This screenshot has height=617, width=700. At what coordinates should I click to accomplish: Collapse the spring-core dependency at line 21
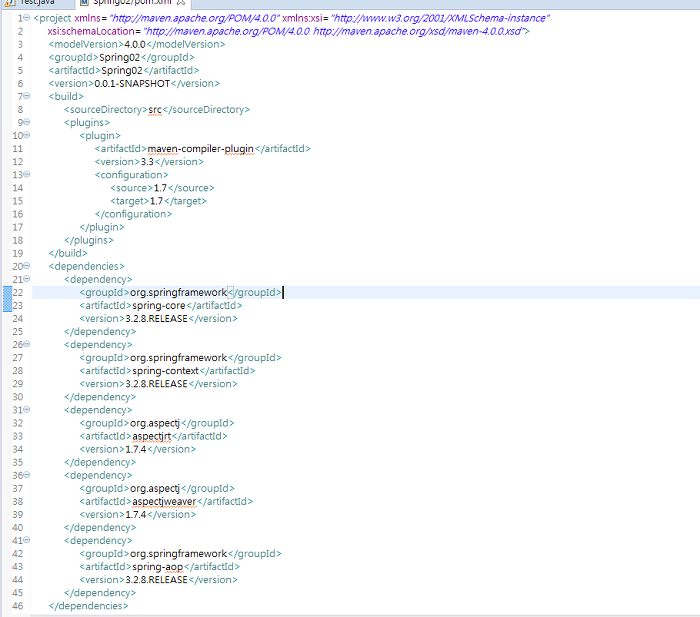tap(26, 278)
